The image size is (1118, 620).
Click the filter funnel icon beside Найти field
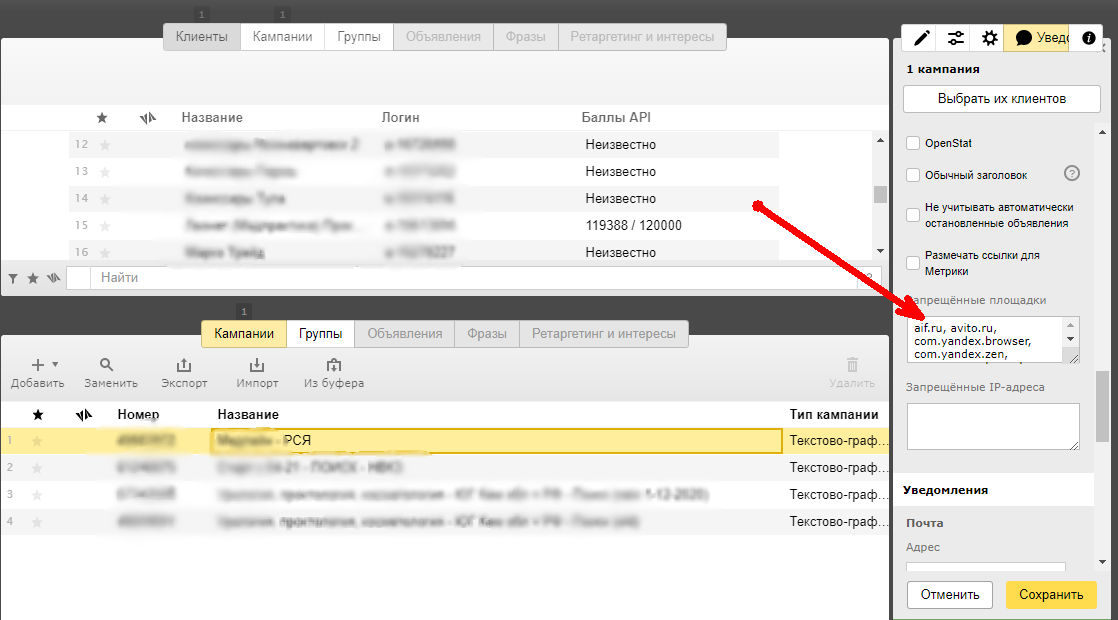tap(13, 279)
